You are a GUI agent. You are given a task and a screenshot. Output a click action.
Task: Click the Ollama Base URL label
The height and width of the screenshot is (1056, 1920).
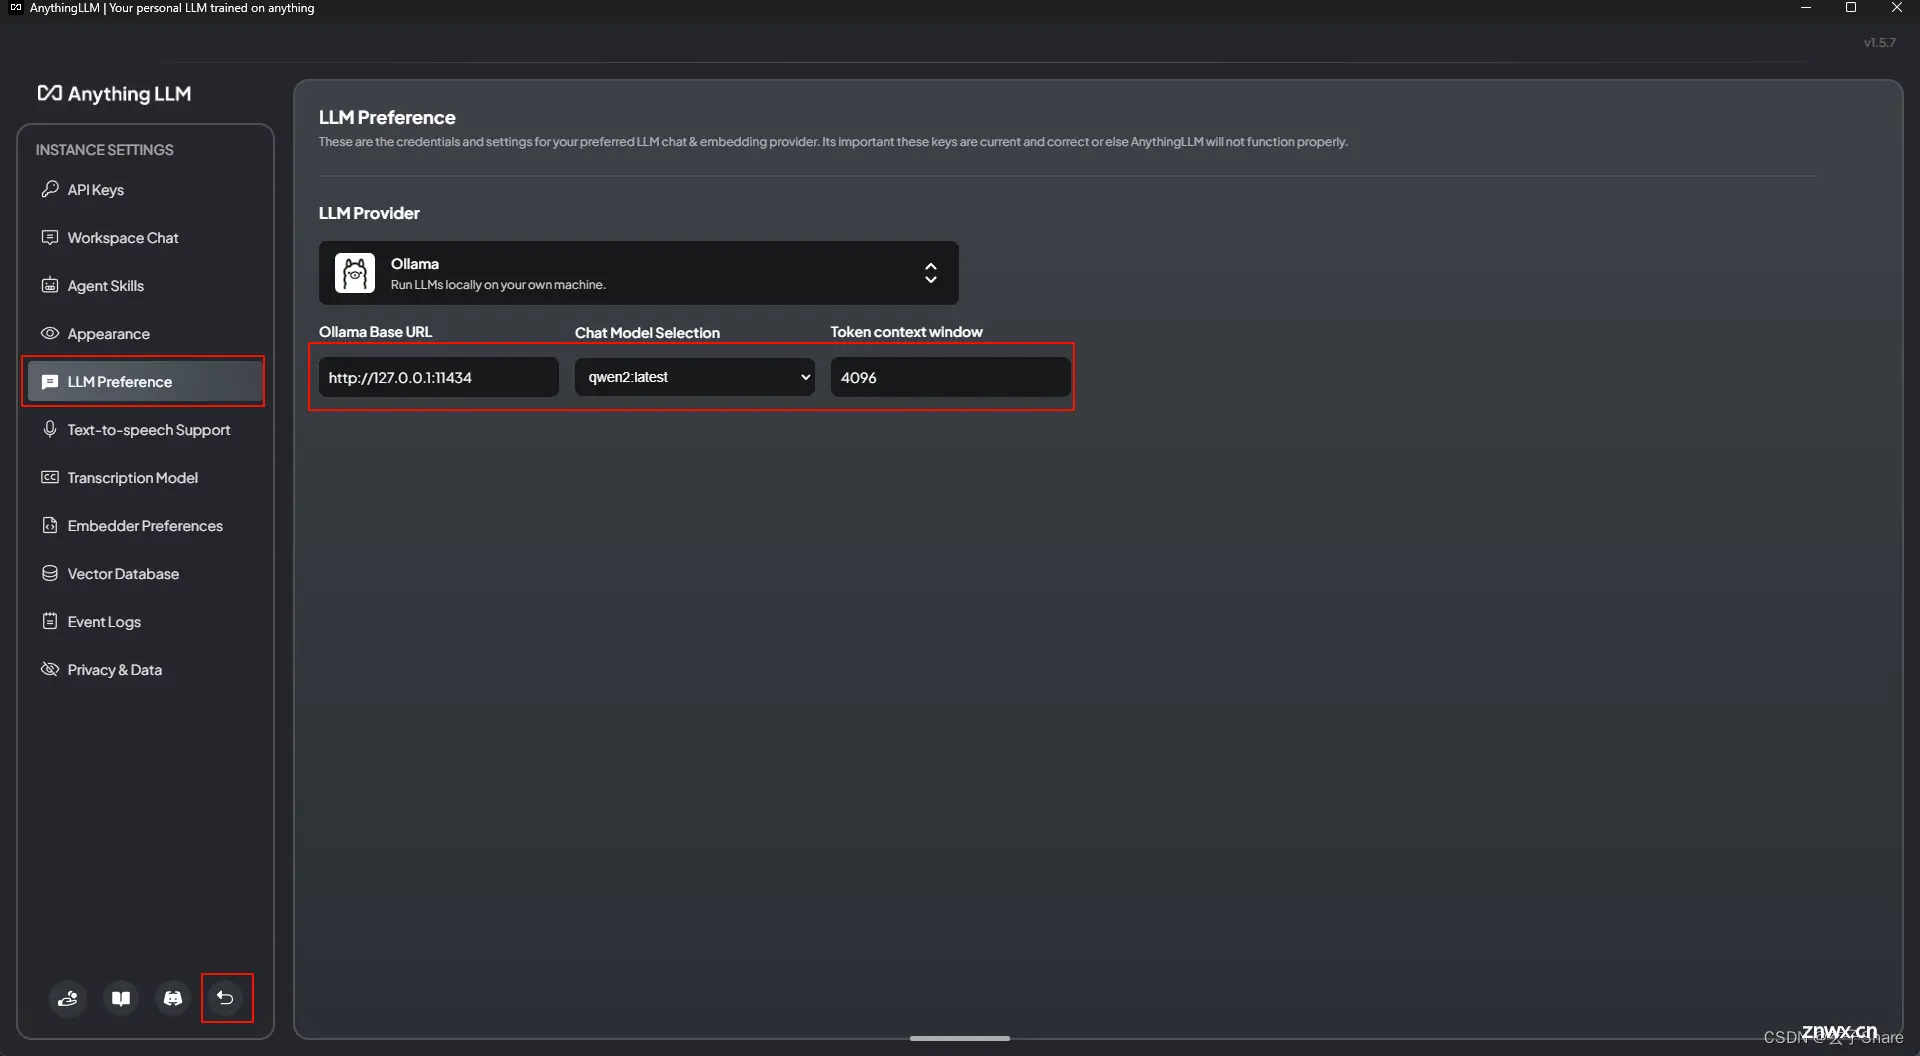point(375,331)
